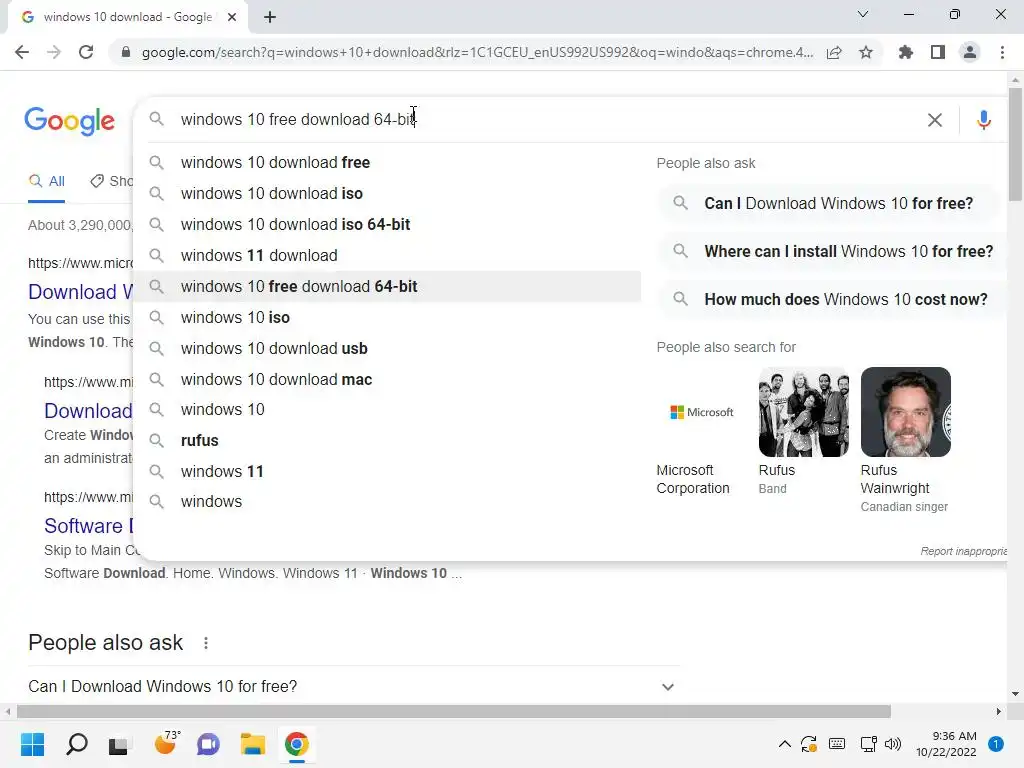Screen dimensions: 1024x768
Task: Open the Chrome side panel
Action: [938, 52]
